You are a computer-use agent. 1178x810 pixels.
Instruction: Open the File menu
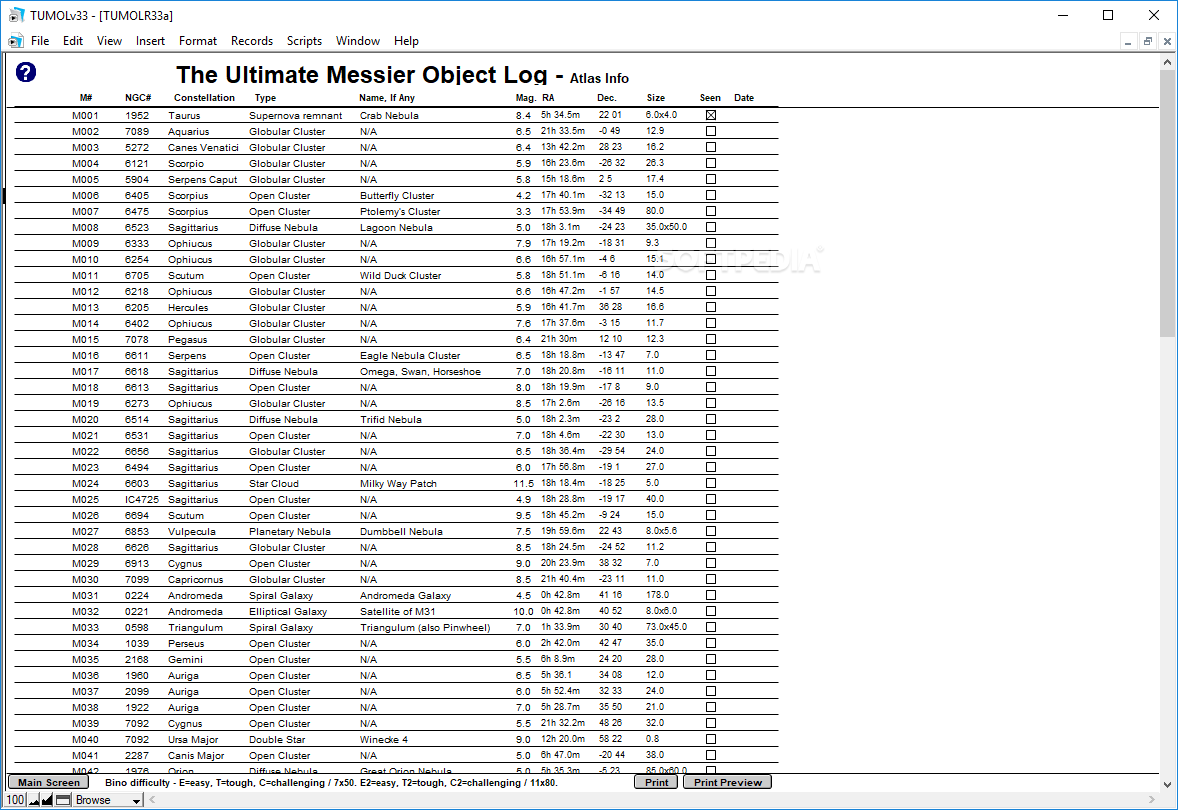40,41
